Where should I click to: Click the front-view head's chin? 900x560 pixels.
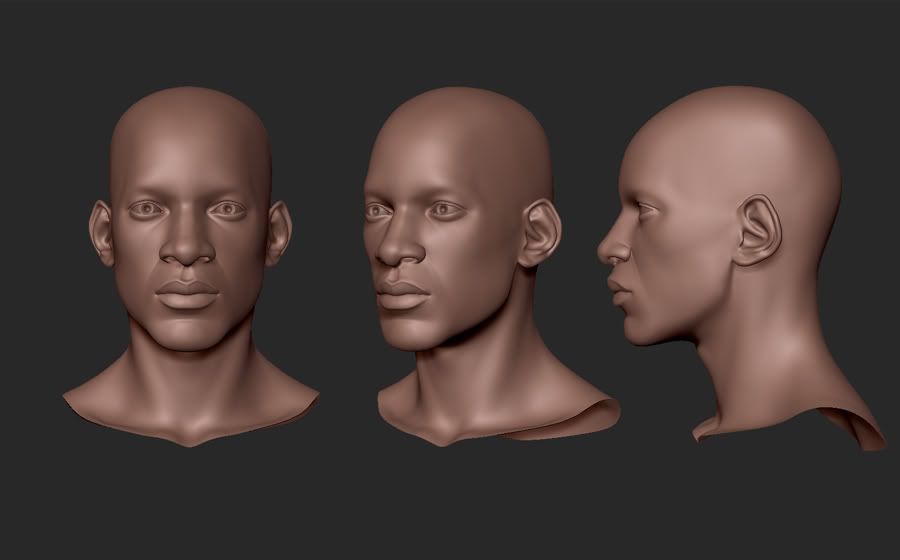[x=188, y=335]
